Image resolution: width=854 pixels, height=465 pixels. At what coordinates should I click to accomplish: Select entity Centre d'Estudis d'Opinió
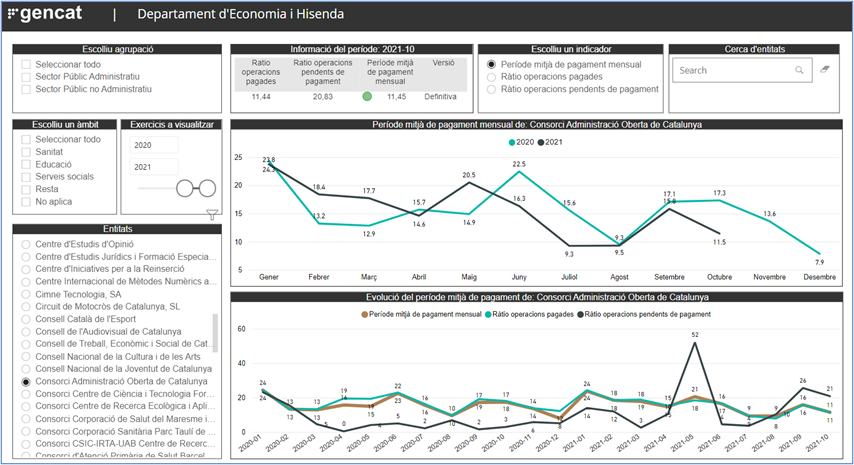26,244
